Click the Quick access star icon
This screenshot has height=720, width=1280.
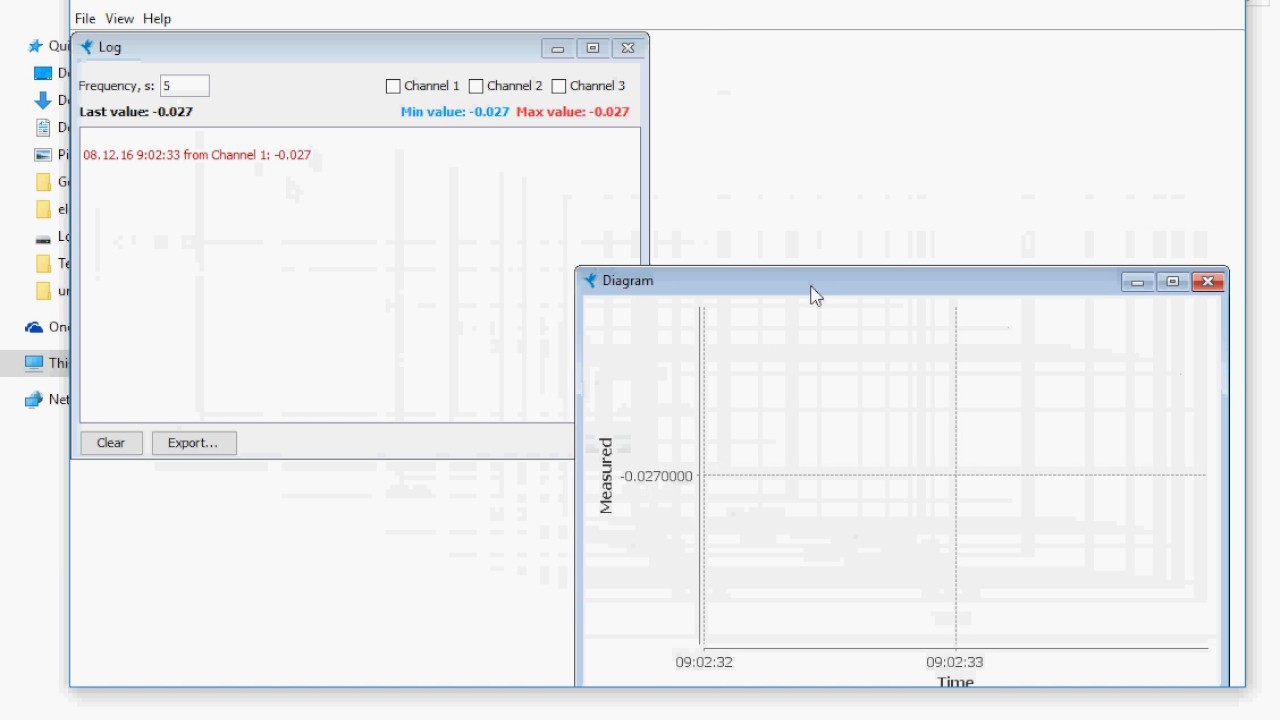(x=36, y=46)
